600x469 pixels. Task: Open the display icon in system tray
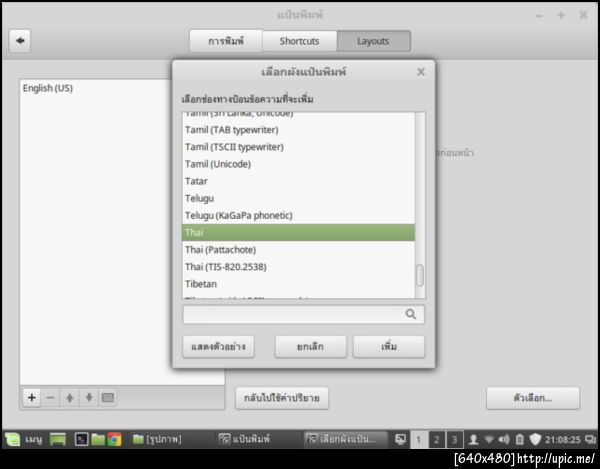tap(400, 439)
